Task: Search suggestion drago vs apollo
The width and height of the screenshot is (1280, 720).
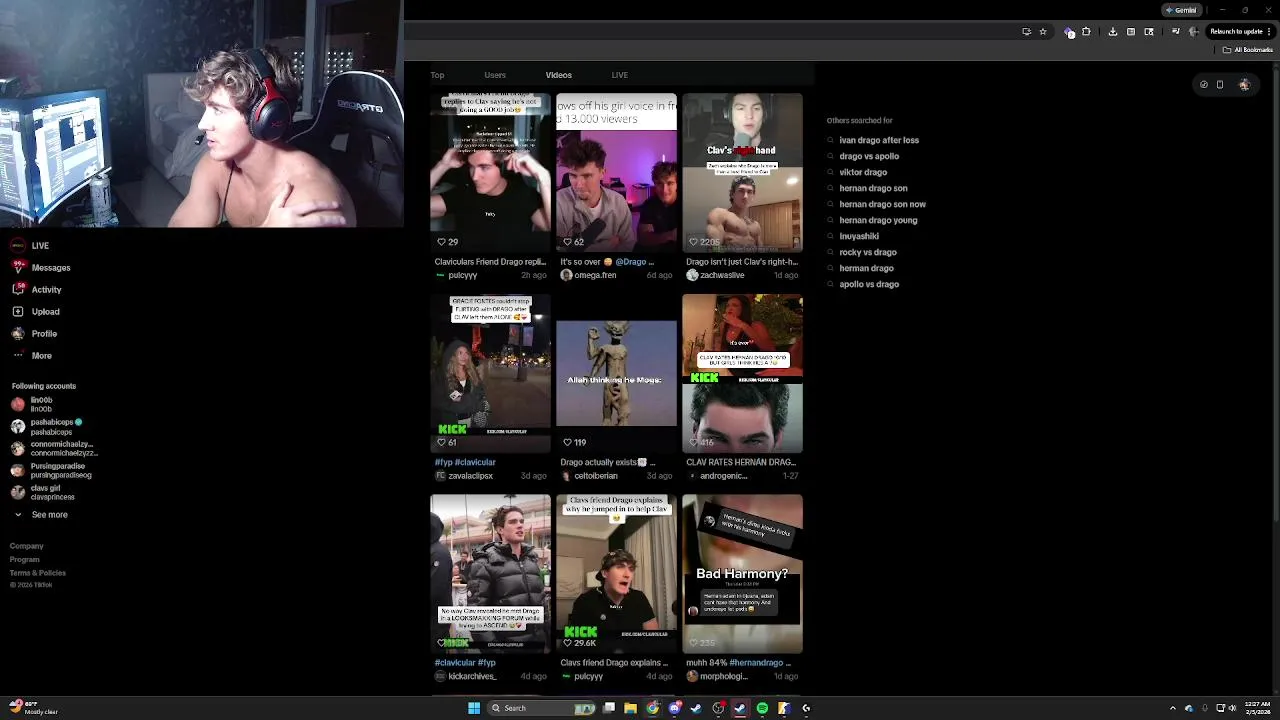Action: click(863, 156)
